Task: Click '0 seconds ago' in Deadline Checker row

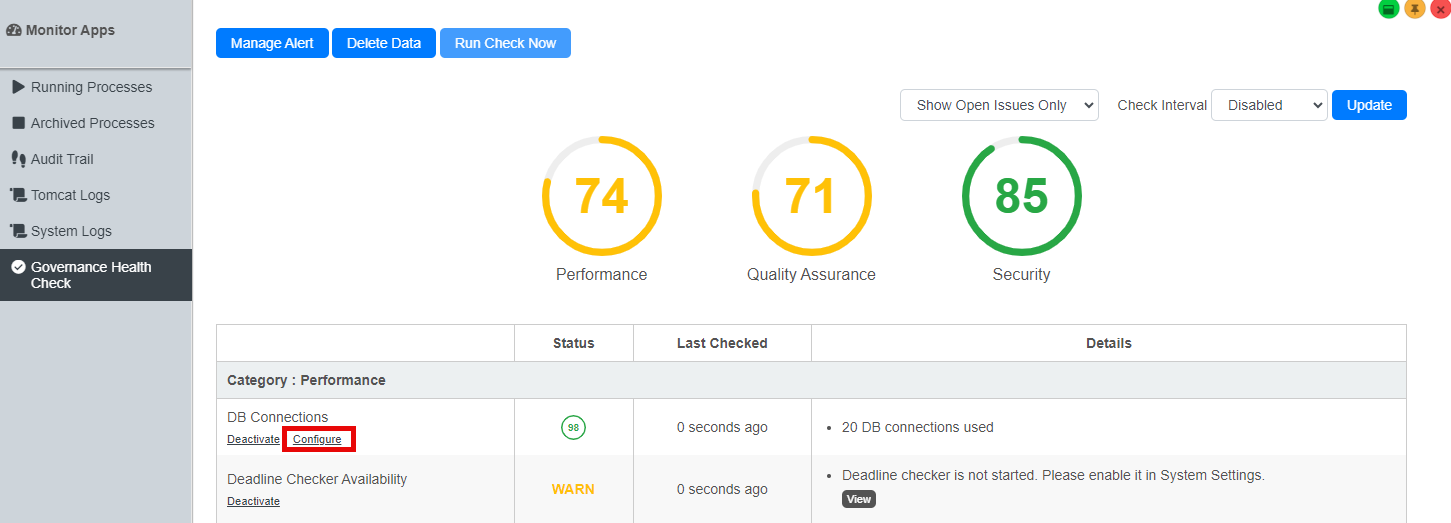Action: (722, 489)
